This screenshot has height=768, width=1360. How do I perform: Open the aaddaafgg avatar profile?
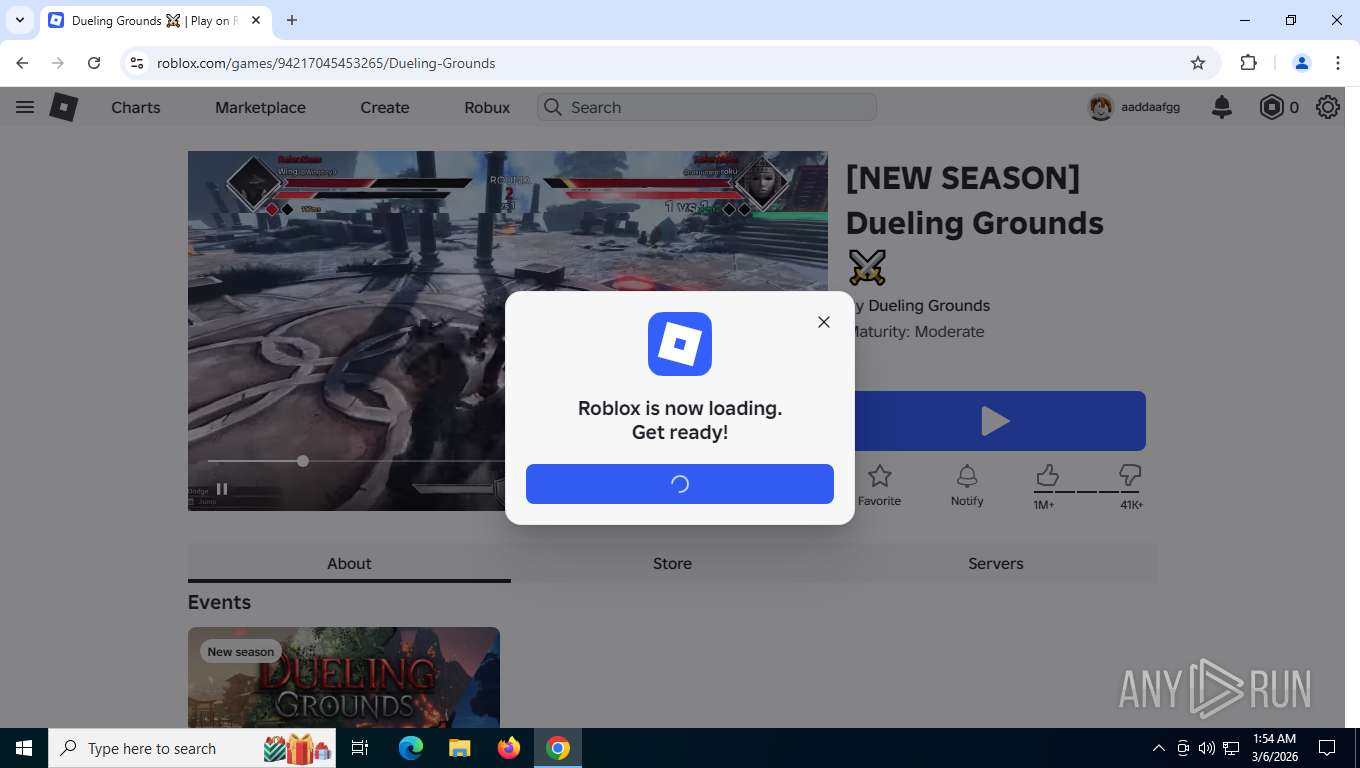(x=1101, y=107)
